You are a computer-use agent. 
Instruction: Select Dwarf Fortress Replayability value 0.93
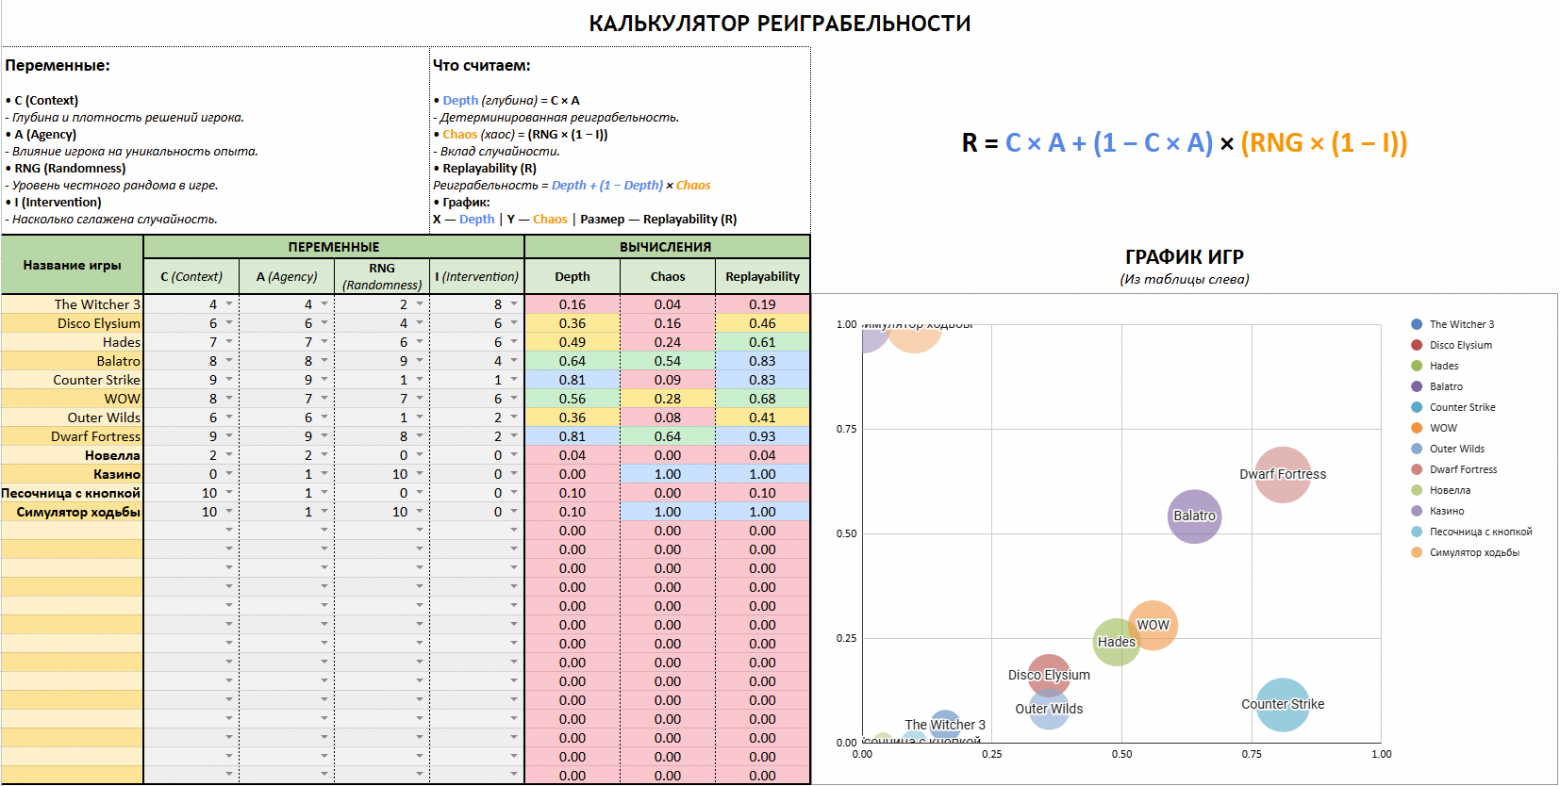tap(763, 436)
